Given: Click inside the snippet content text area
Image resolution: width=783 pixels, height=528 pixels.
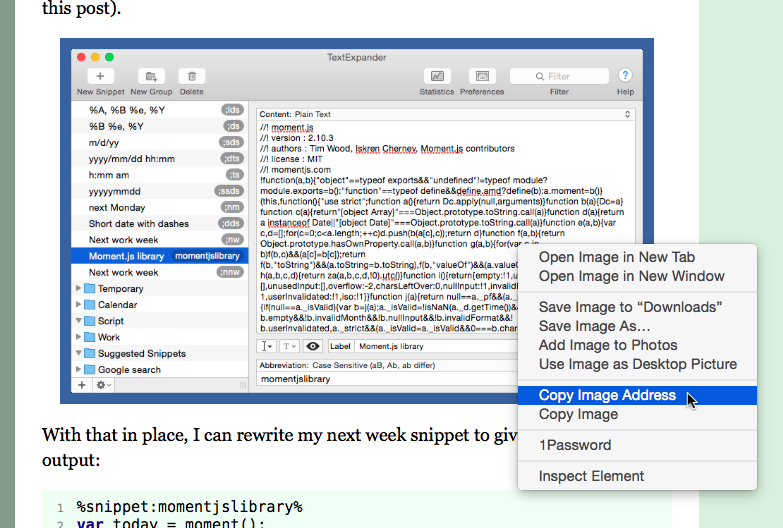Looking at the screenshot, I should (445, 227).
